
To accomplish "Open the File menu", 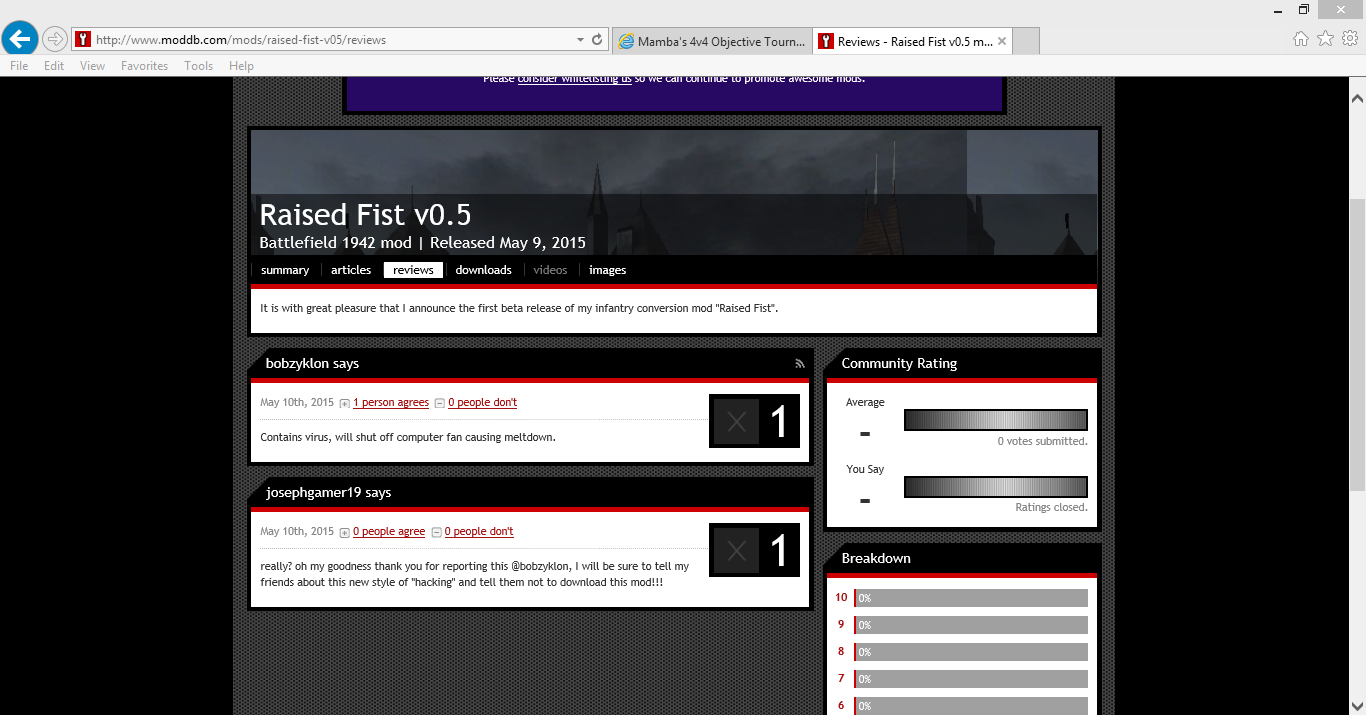I will click(19, 66).
